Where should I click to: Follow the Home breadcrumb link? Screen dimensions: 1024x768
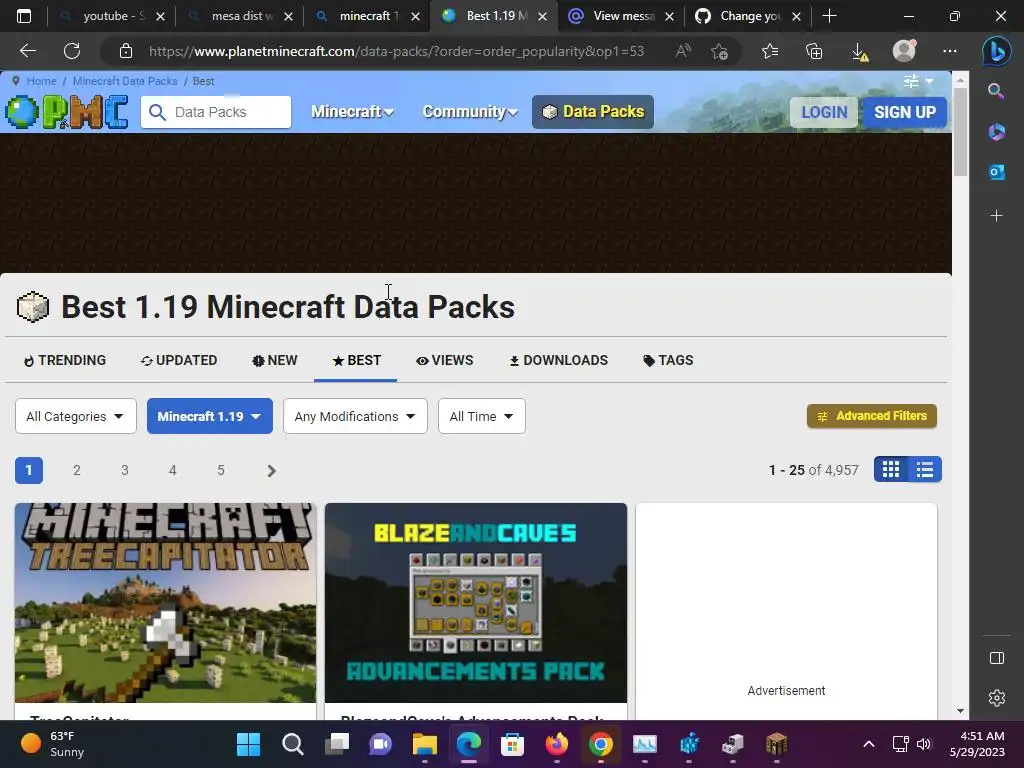pyautogui.click(x=41, y=81)
